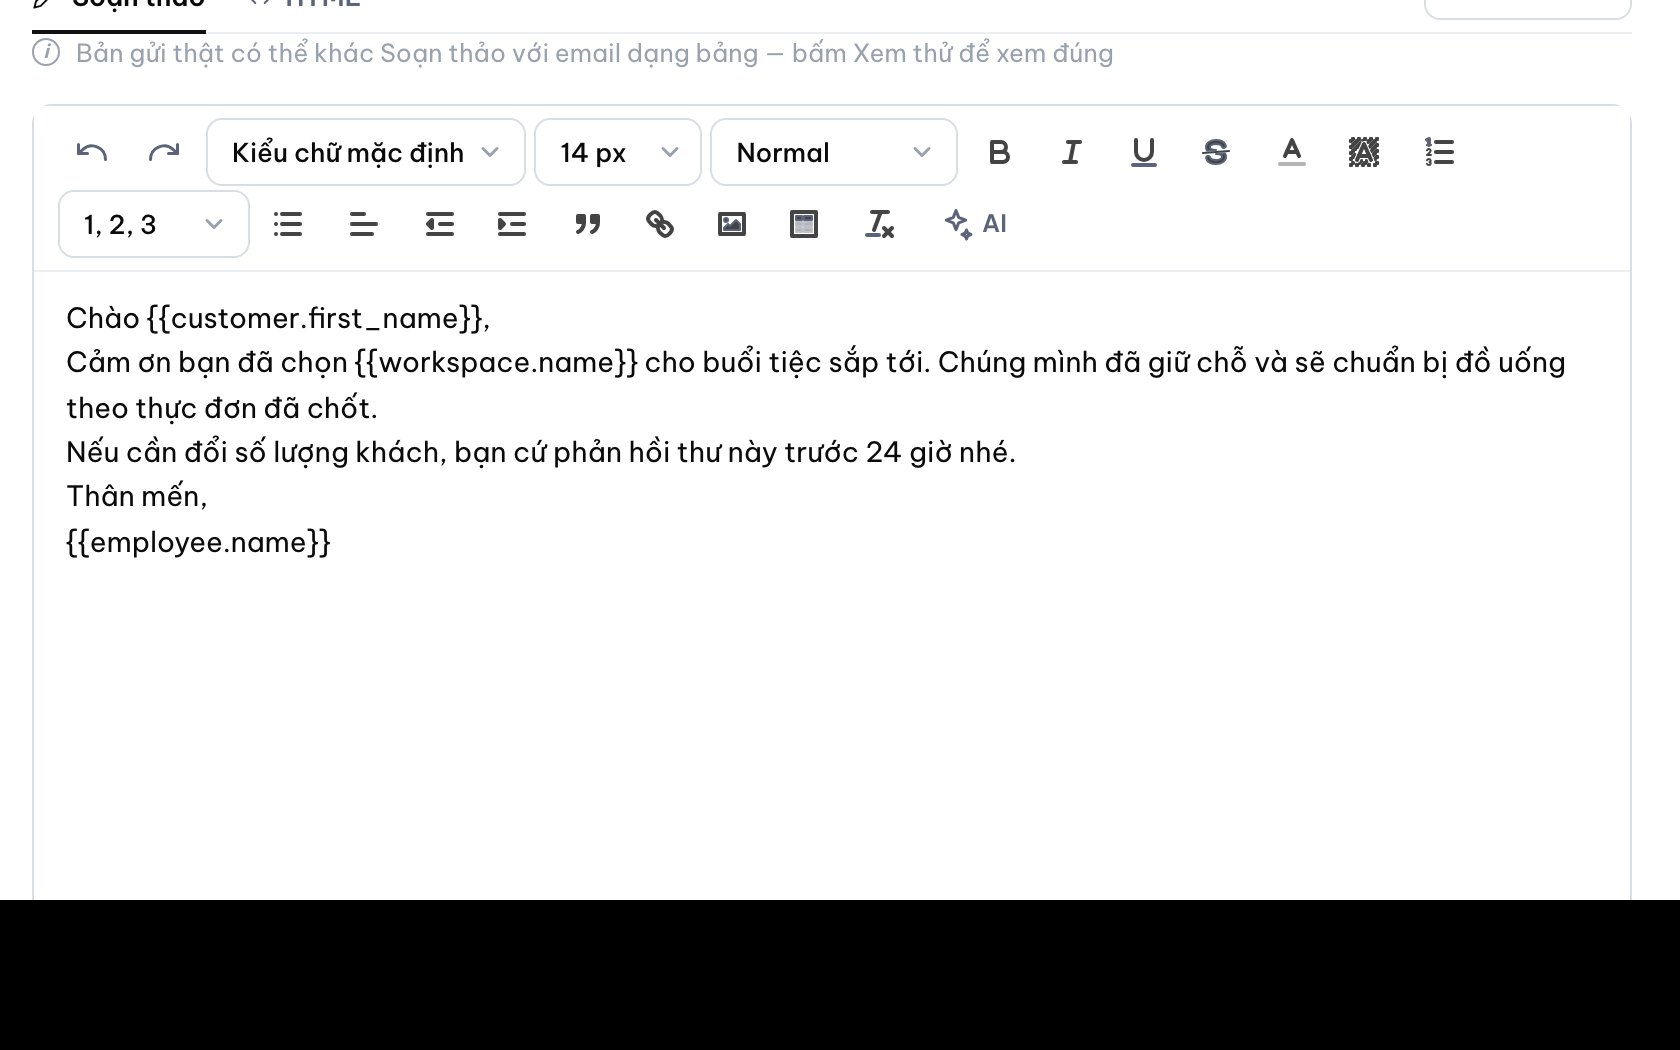Decrease the paragraph indent

440,224
